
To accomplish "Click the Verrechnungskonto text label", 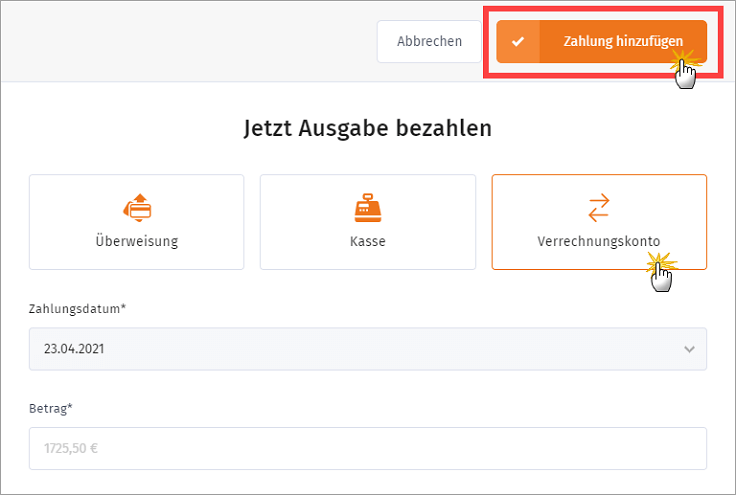I will [x=599, y=241].
